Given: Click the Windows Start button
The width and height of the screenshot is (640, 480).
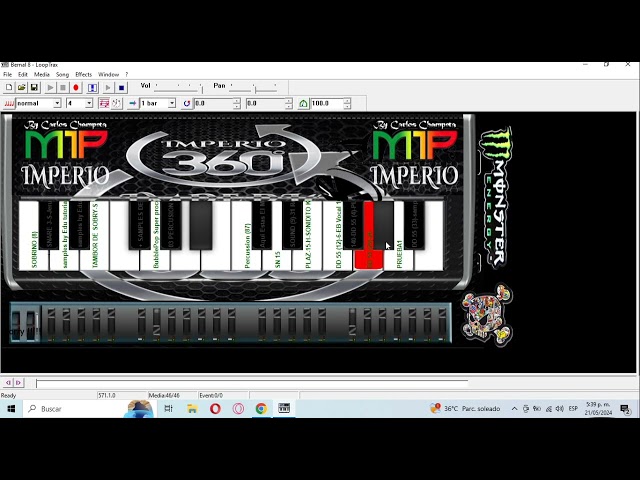Looking at the screenshot, I should pos(11,409).
